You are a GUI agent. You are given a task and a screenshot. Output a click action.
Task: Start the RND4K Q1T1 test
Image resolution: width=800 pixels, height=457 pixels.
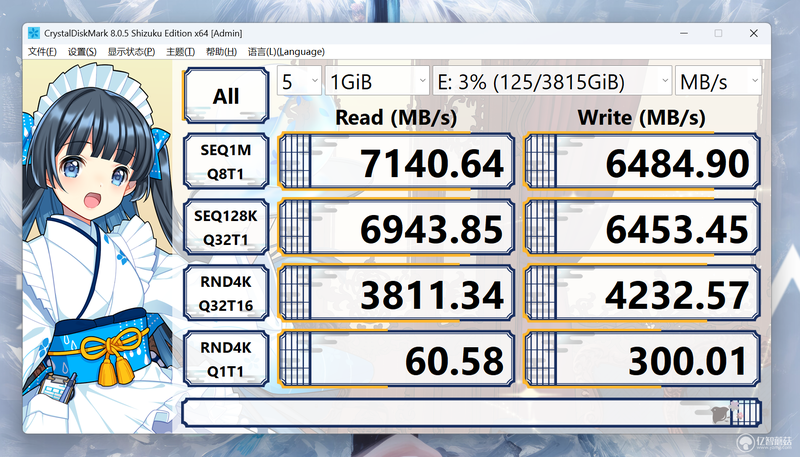226,359
